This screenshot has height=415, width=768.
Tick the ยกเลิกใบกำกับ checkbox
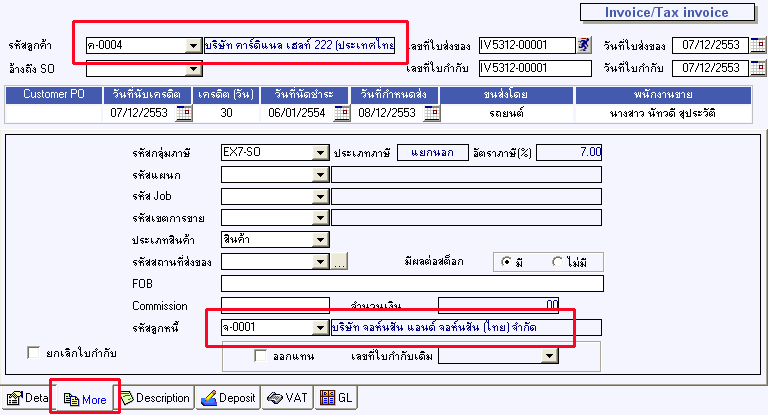click(34, 351)
